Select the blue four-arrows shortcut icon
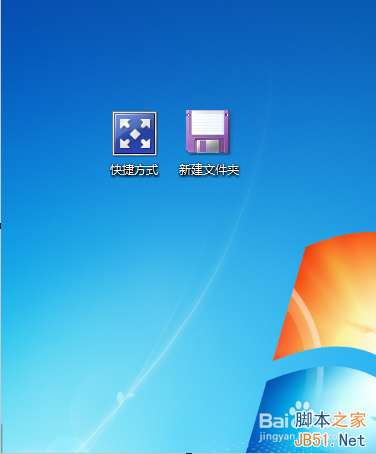 coord(134,134)
